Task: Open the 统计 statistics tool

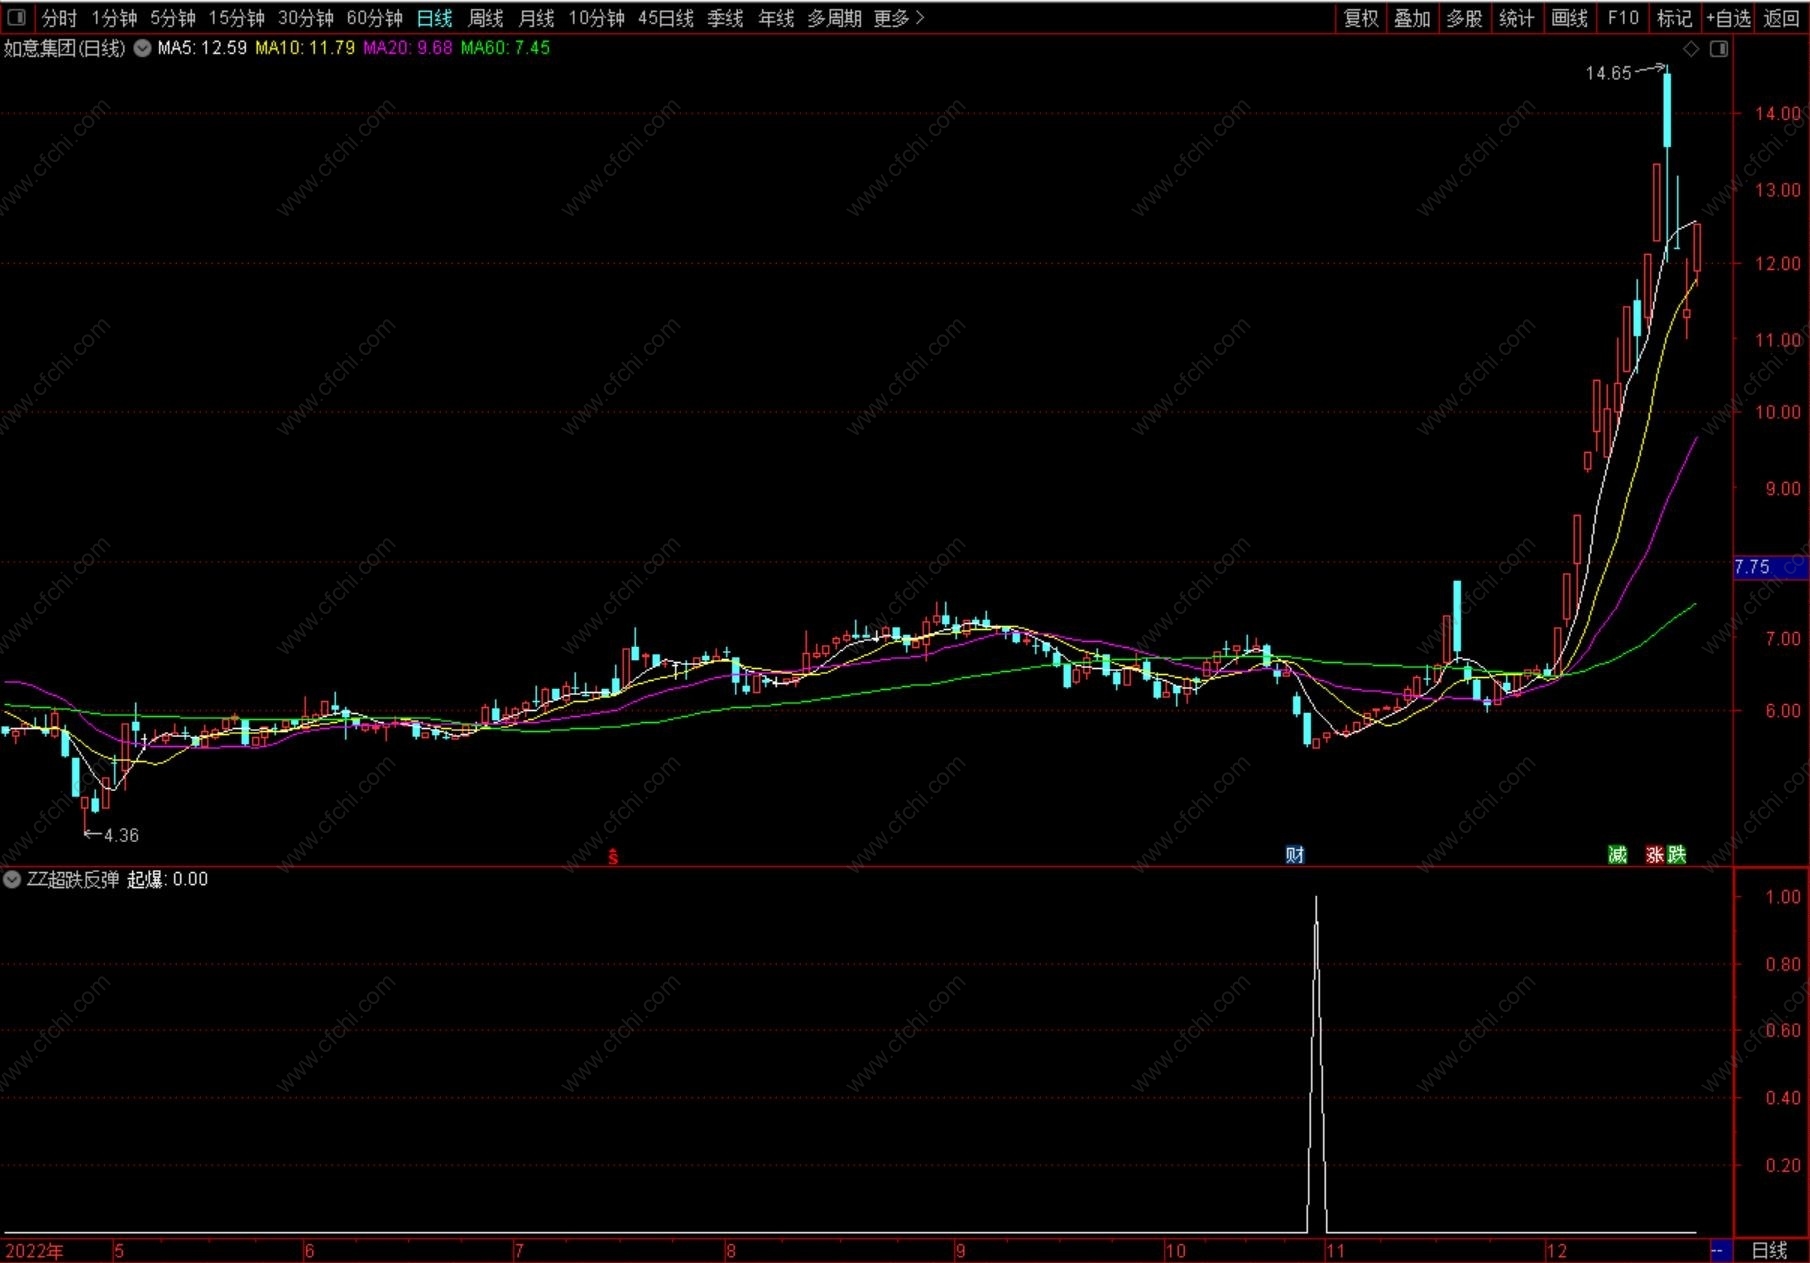Action: pos(1516,18)
